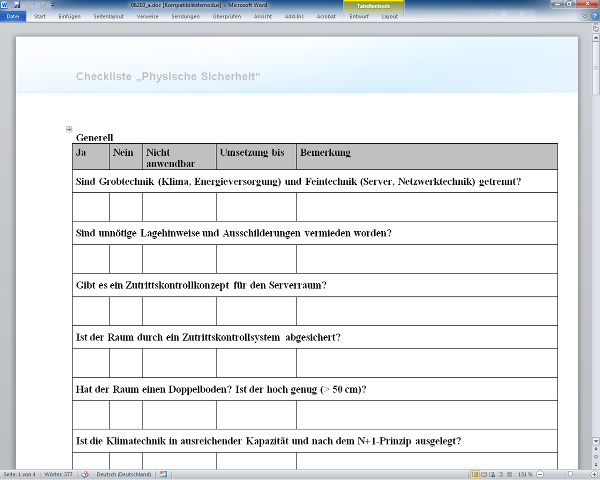Click the Save icon in quick access toolbar
This screenshot has height=480, width=600.
pos(17,5)
